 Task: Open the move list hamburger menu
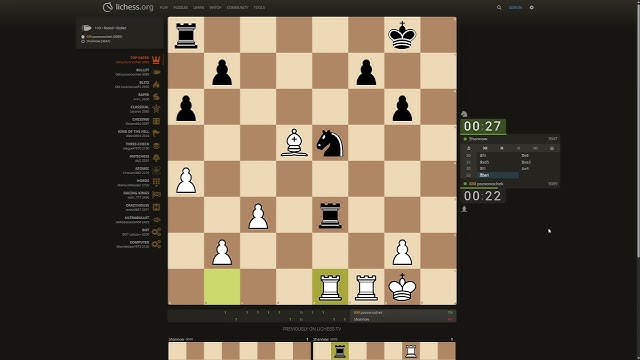[552, 148]
